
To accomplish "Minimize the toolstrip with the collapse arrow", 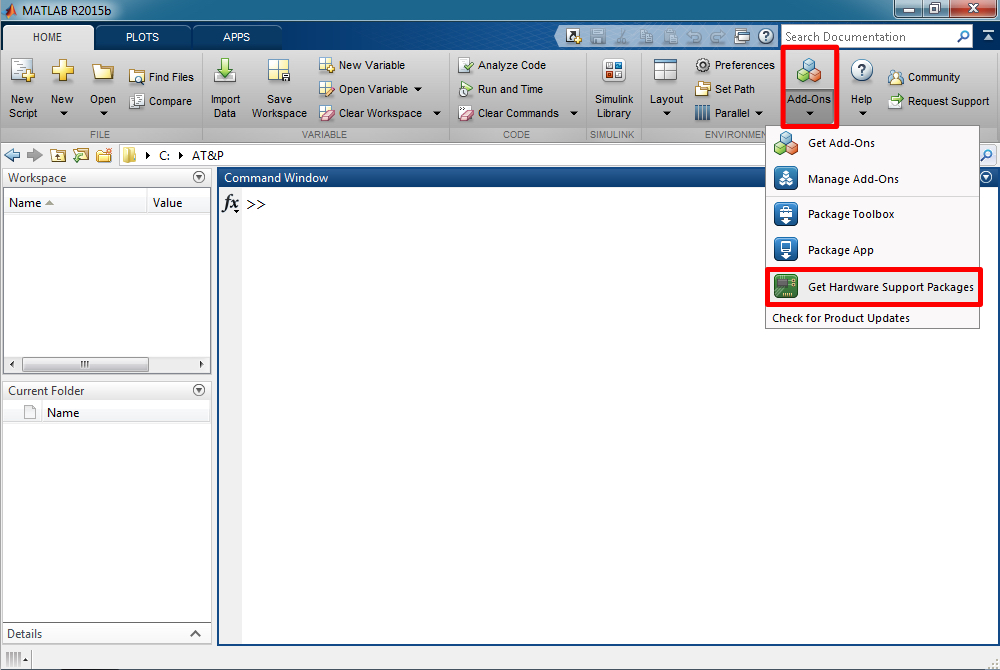I will pos(988,36).
